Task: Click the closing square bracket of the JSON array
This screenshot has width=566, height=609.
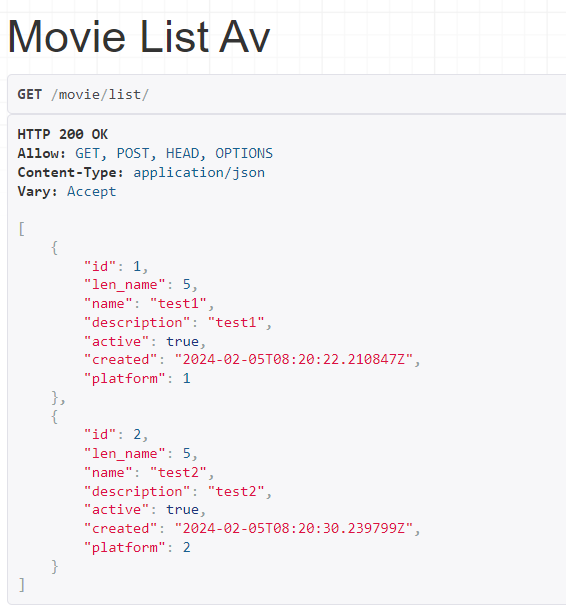Action: coord(22,585)
